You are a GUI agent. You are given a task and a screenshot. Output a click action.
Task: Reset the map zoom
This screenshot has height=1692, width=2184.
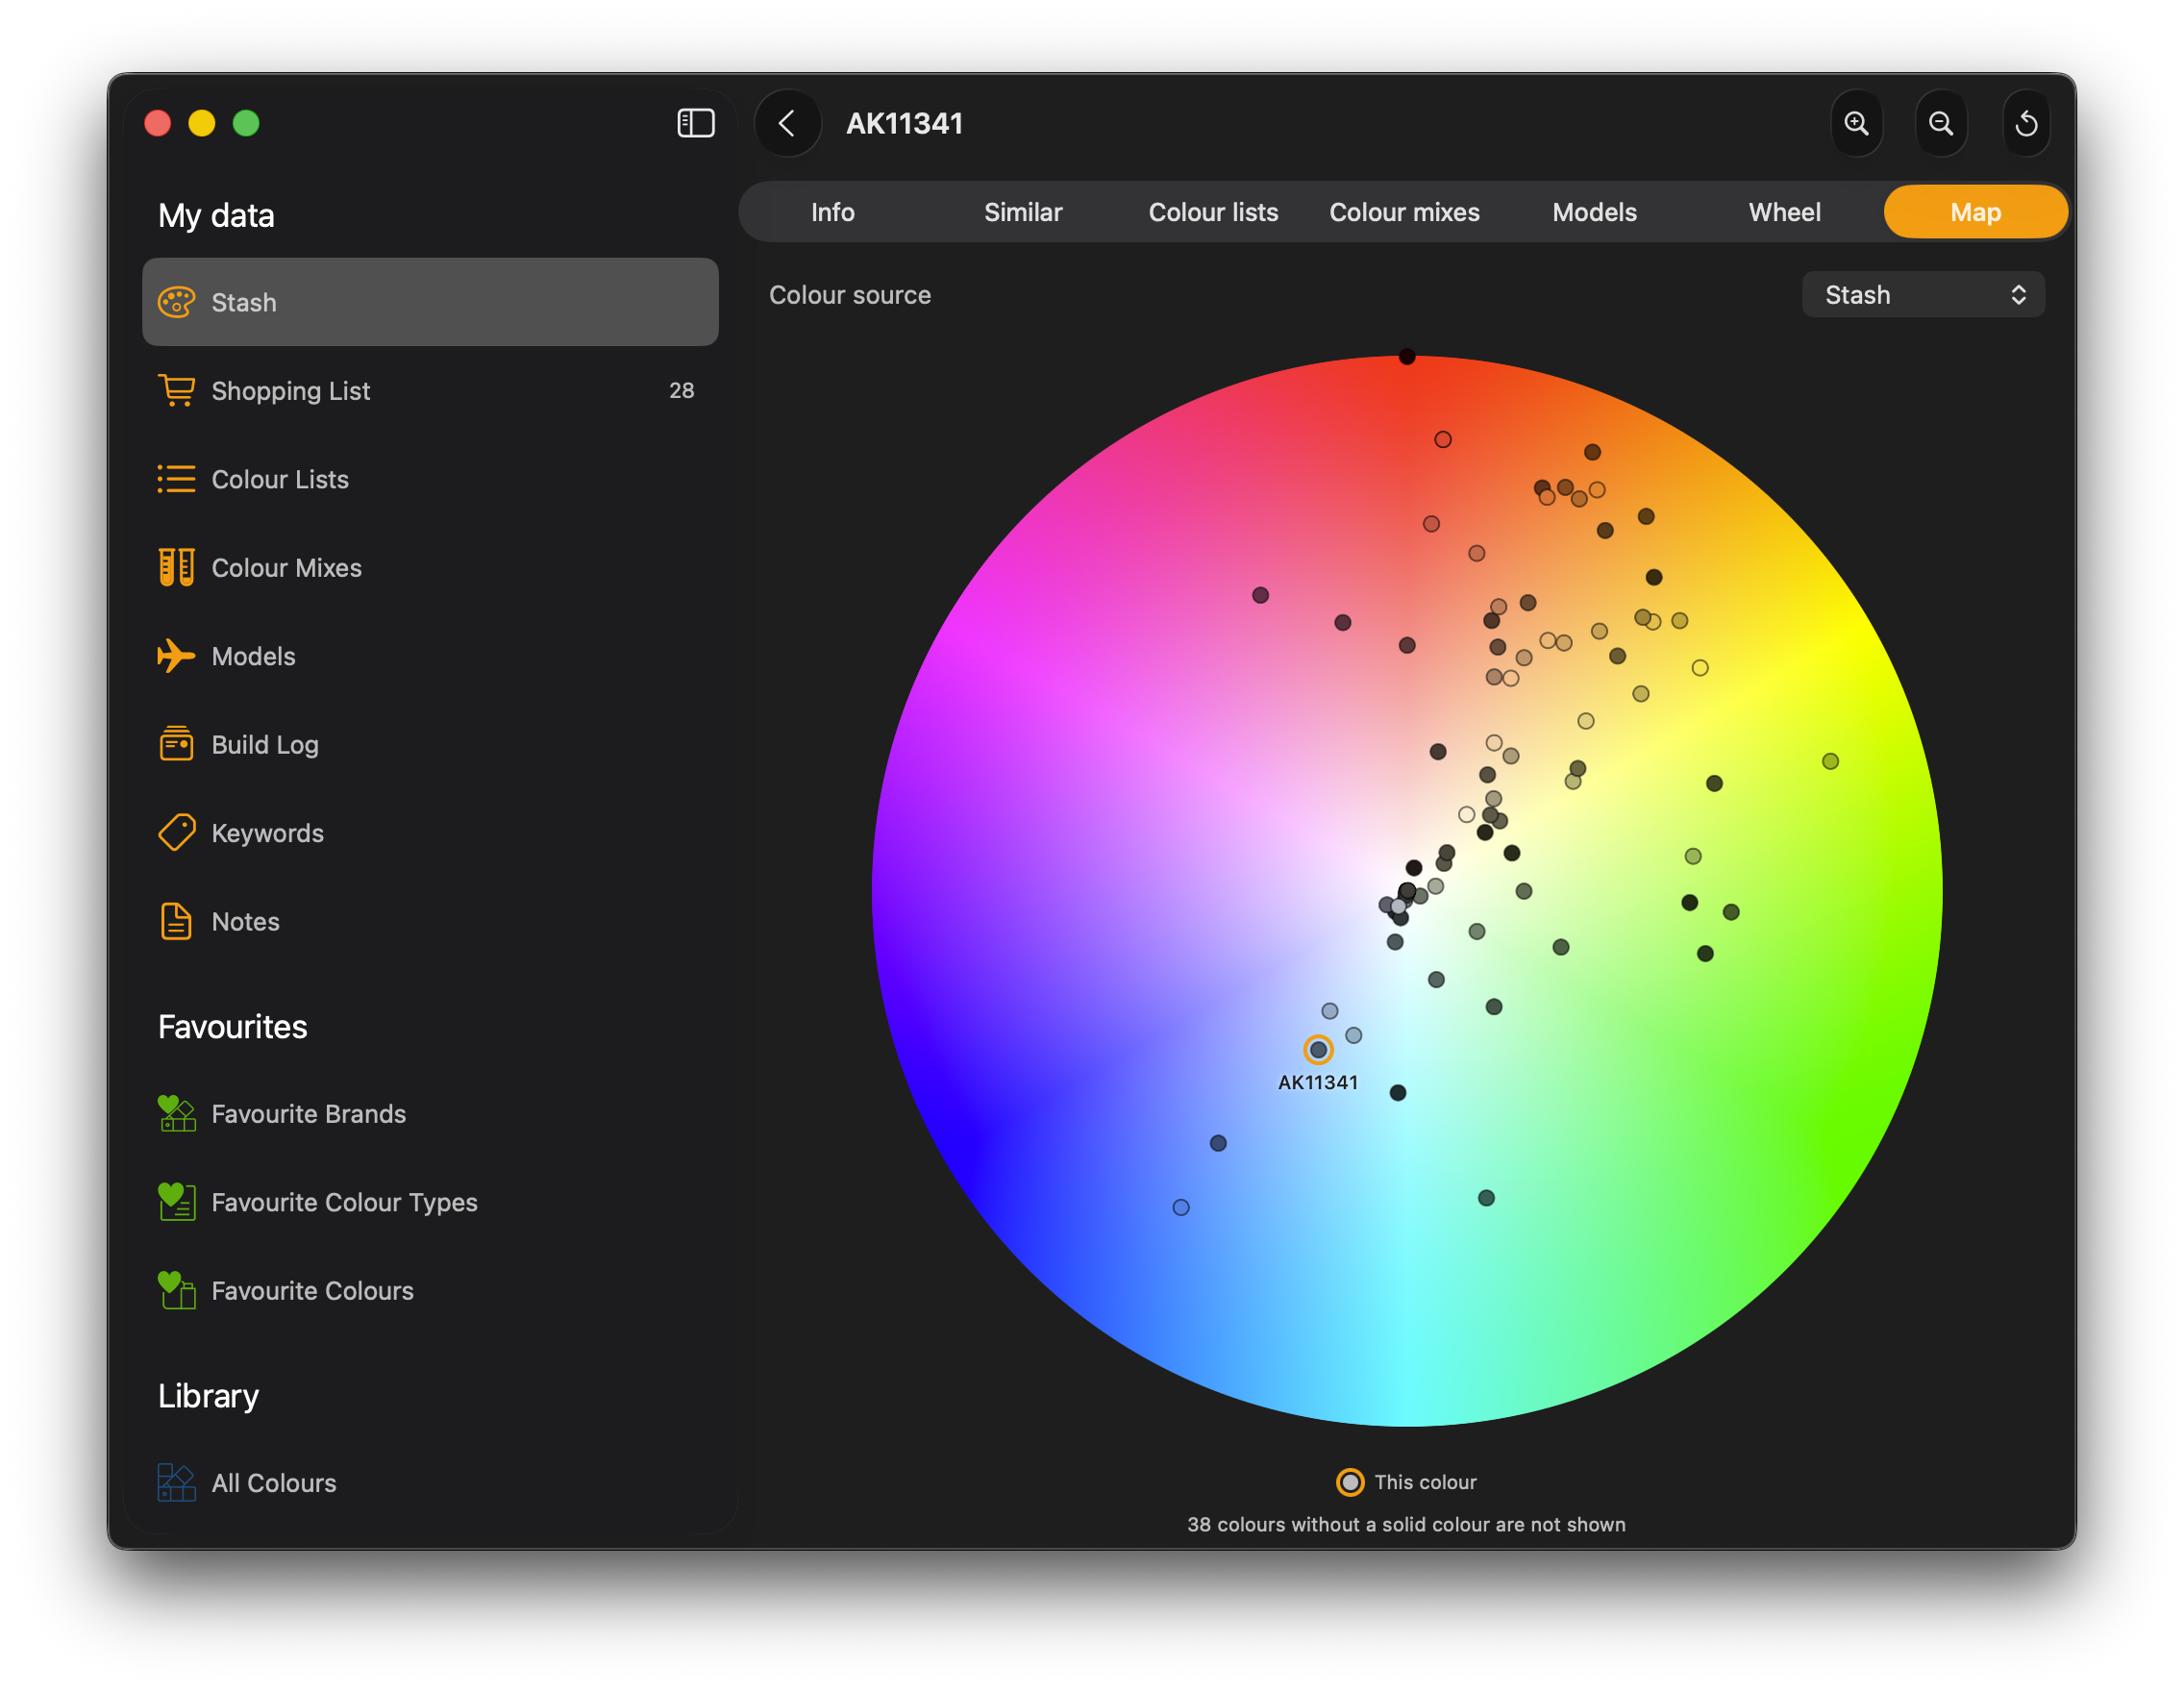[2026, 123]
